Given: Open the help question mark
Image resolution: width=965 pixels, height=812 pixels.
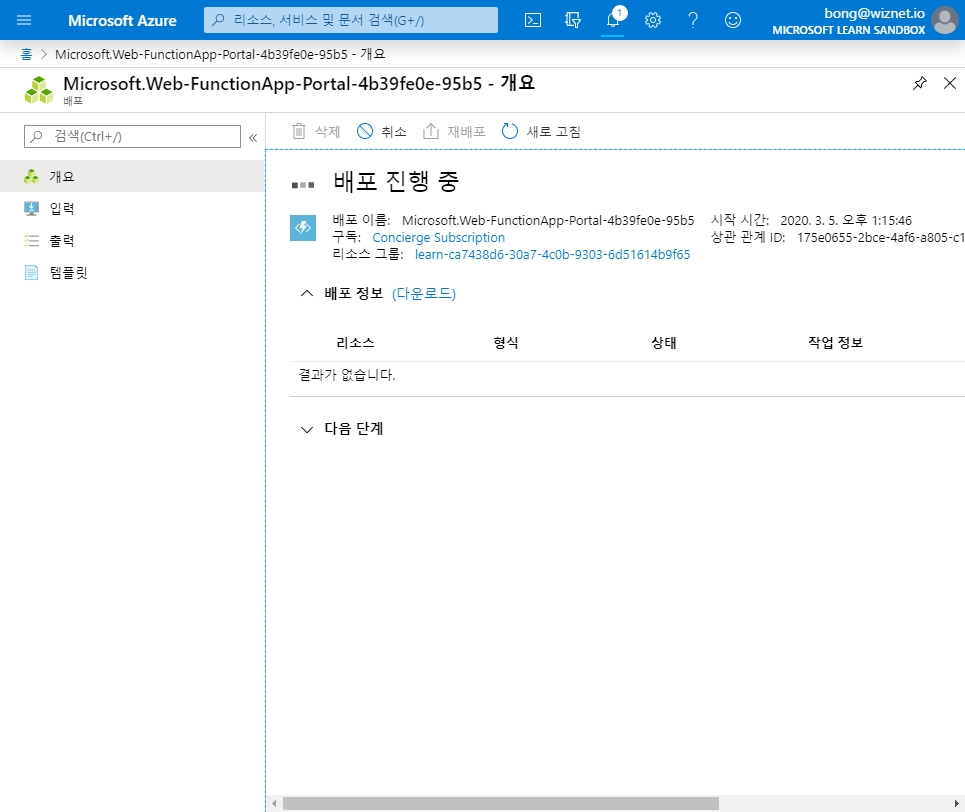Looking at the screenshot, I should pyautogui.click(x=693, y=20).
